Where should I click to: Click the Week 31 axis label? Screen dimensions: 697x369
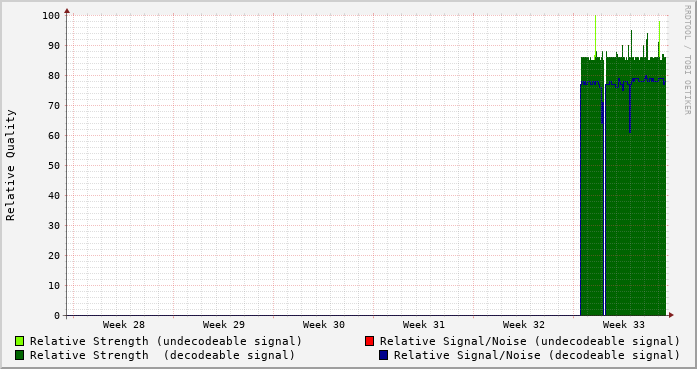424,325
